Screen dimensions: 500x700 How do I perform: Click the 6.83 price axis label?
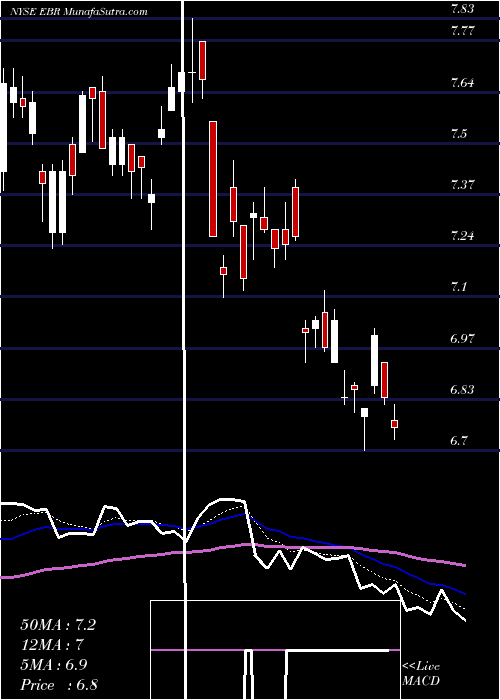462,389
